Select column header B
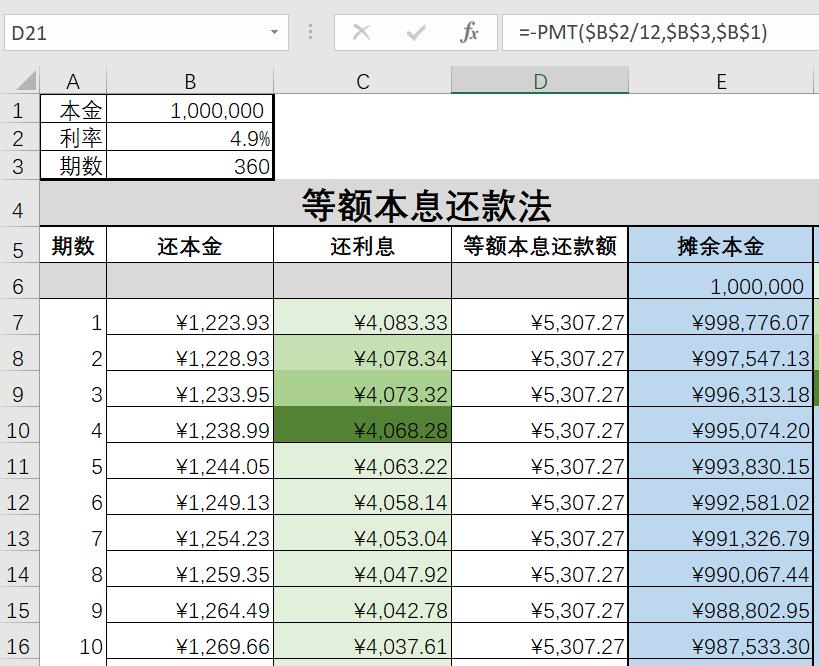Screen dimensions: 819x666 [x=190, y=80]
